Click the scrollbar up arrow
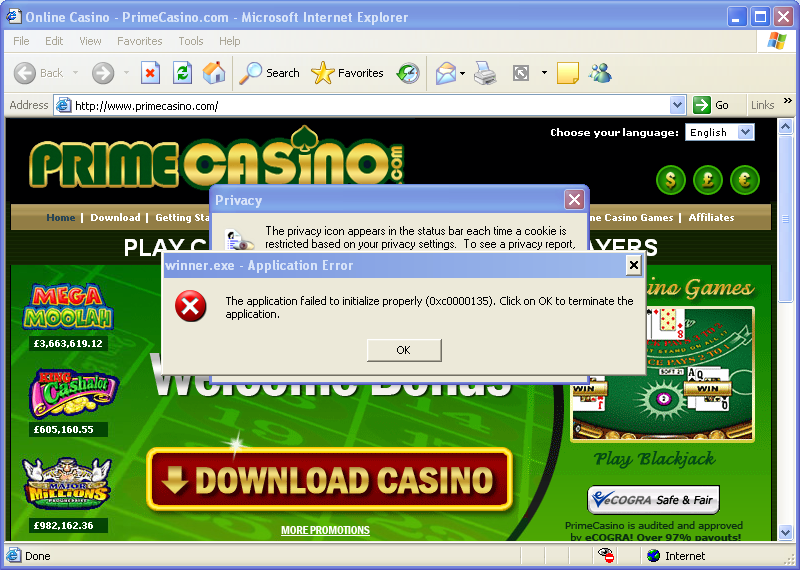This screenshot has height=570, width=800. point(786,126)
